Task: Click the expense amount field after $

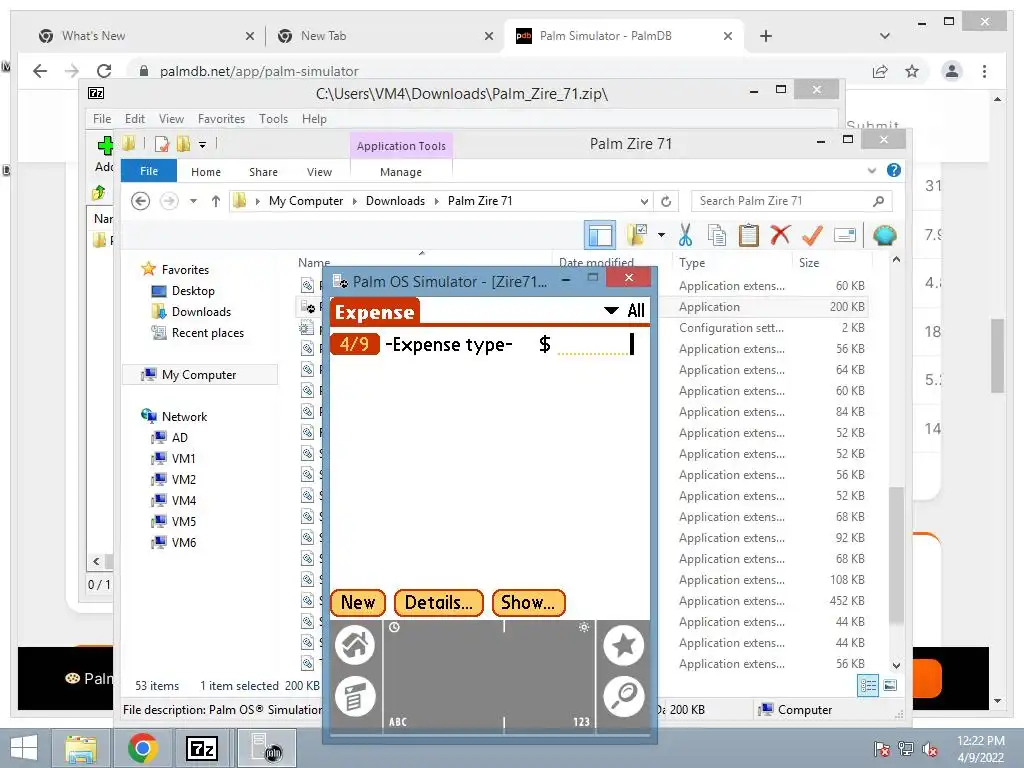Action: [594, 344]
